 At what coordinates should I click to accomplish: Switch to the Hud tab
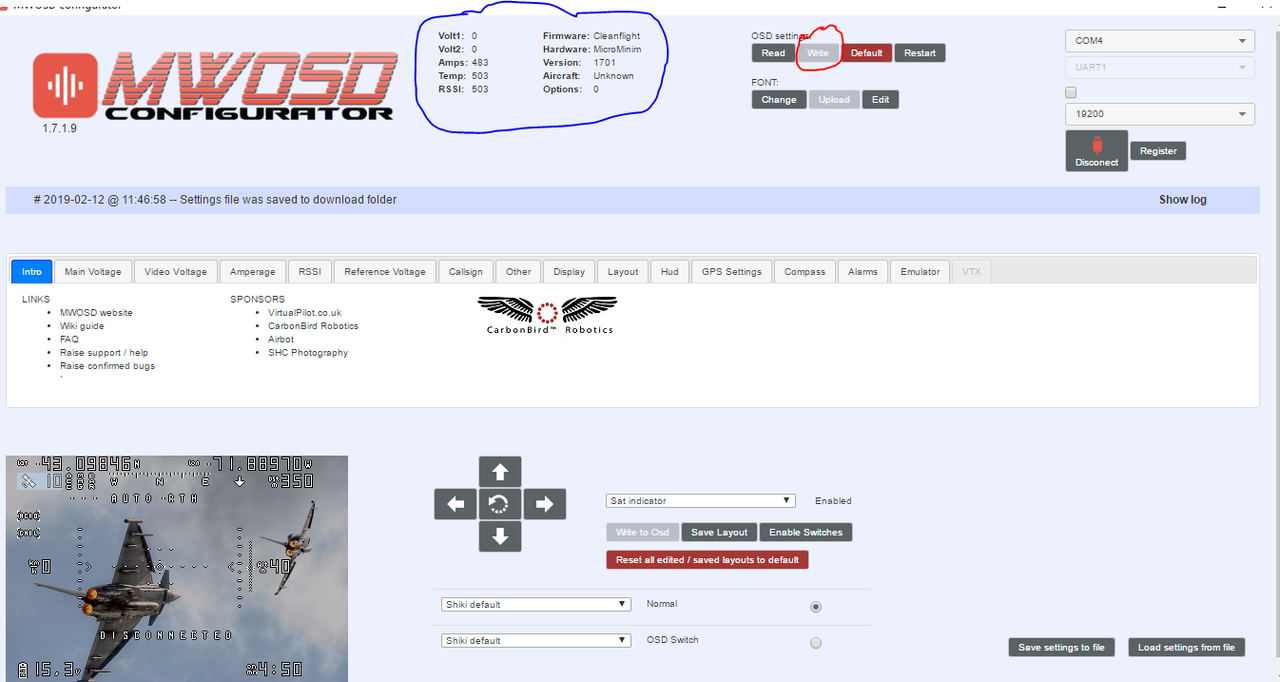pyautogui.click(x=670, y=271)
